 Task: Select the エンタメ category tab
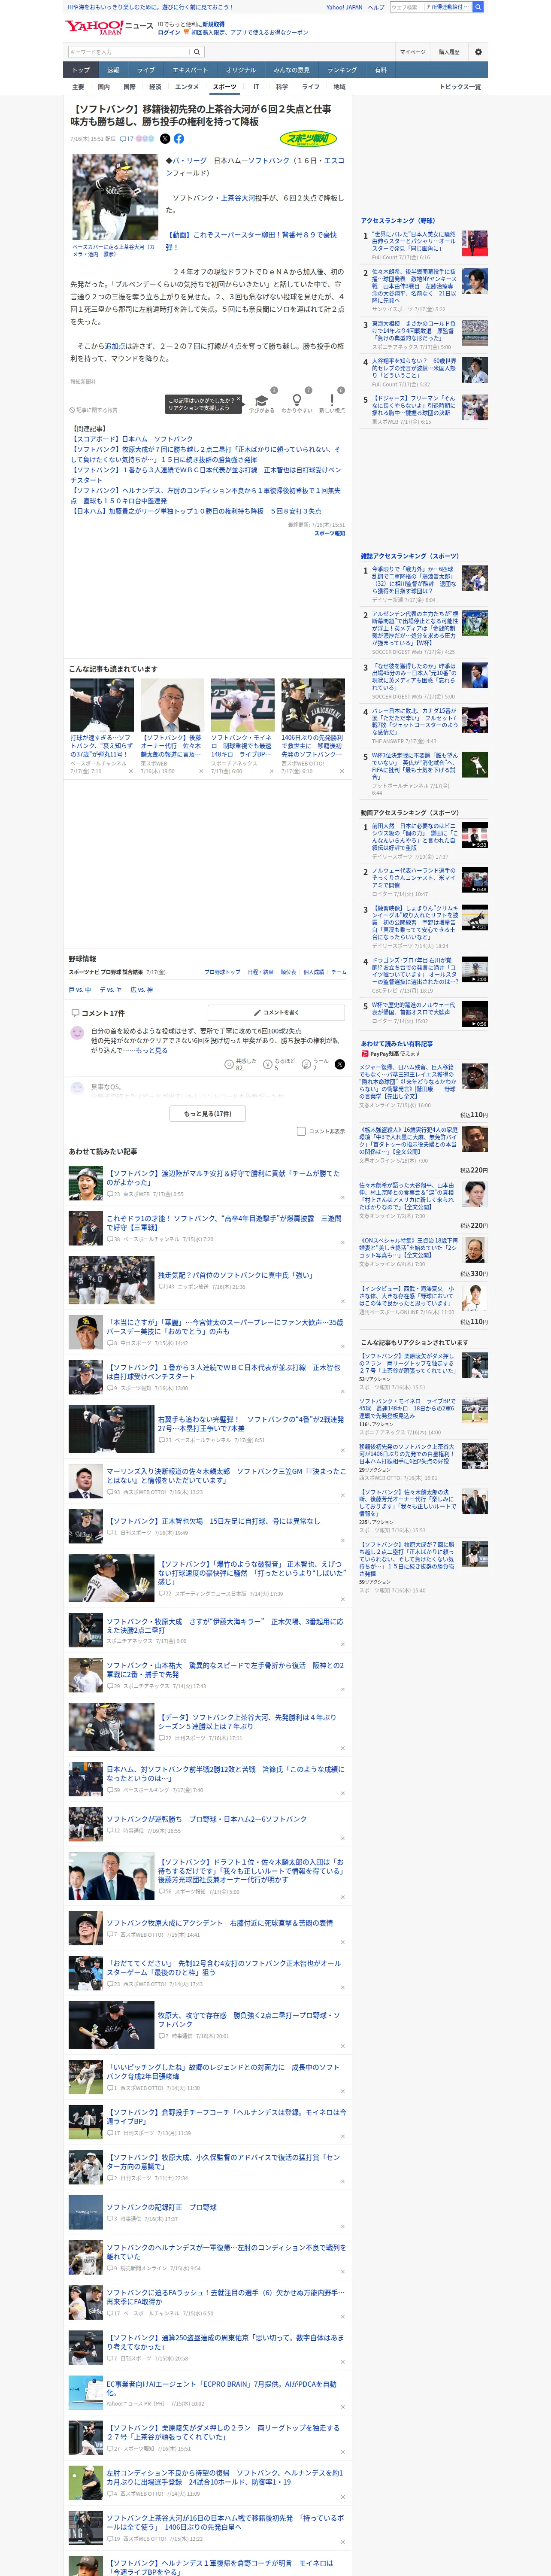coord(187,87)
